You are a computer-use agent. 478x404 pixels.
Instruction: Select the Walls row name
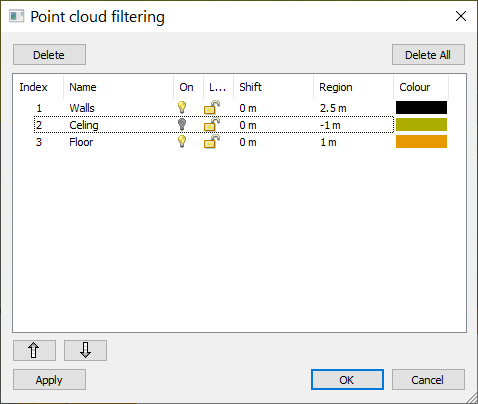coord(82,108)
